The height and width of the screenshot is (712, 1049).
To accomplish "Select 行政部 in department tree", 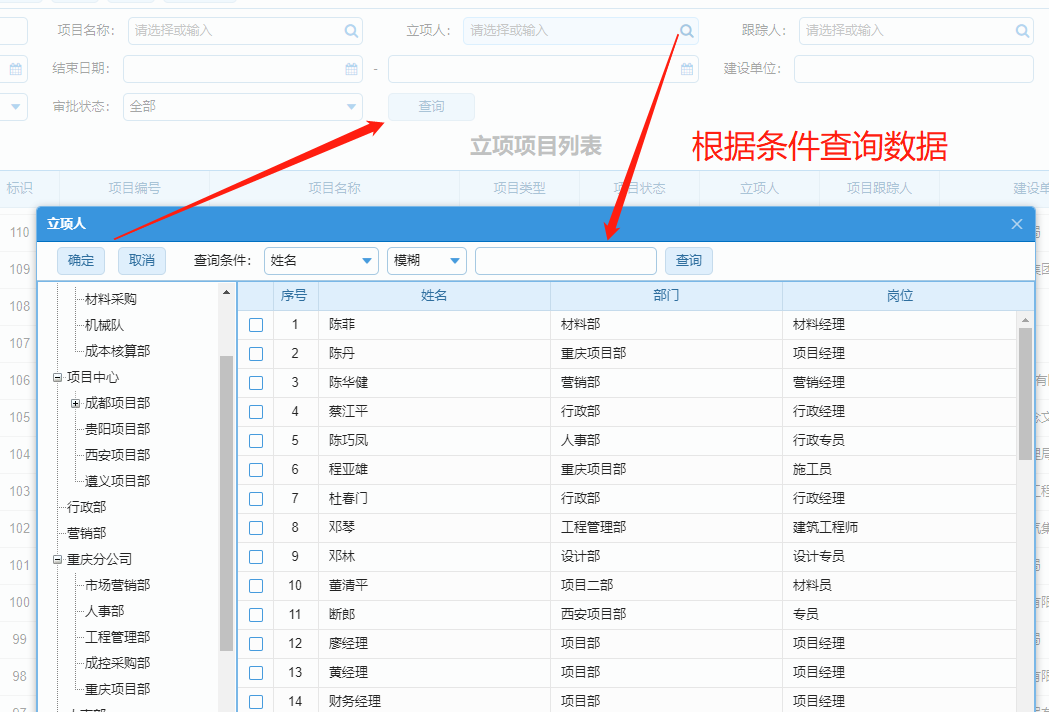I will point(86,507).
